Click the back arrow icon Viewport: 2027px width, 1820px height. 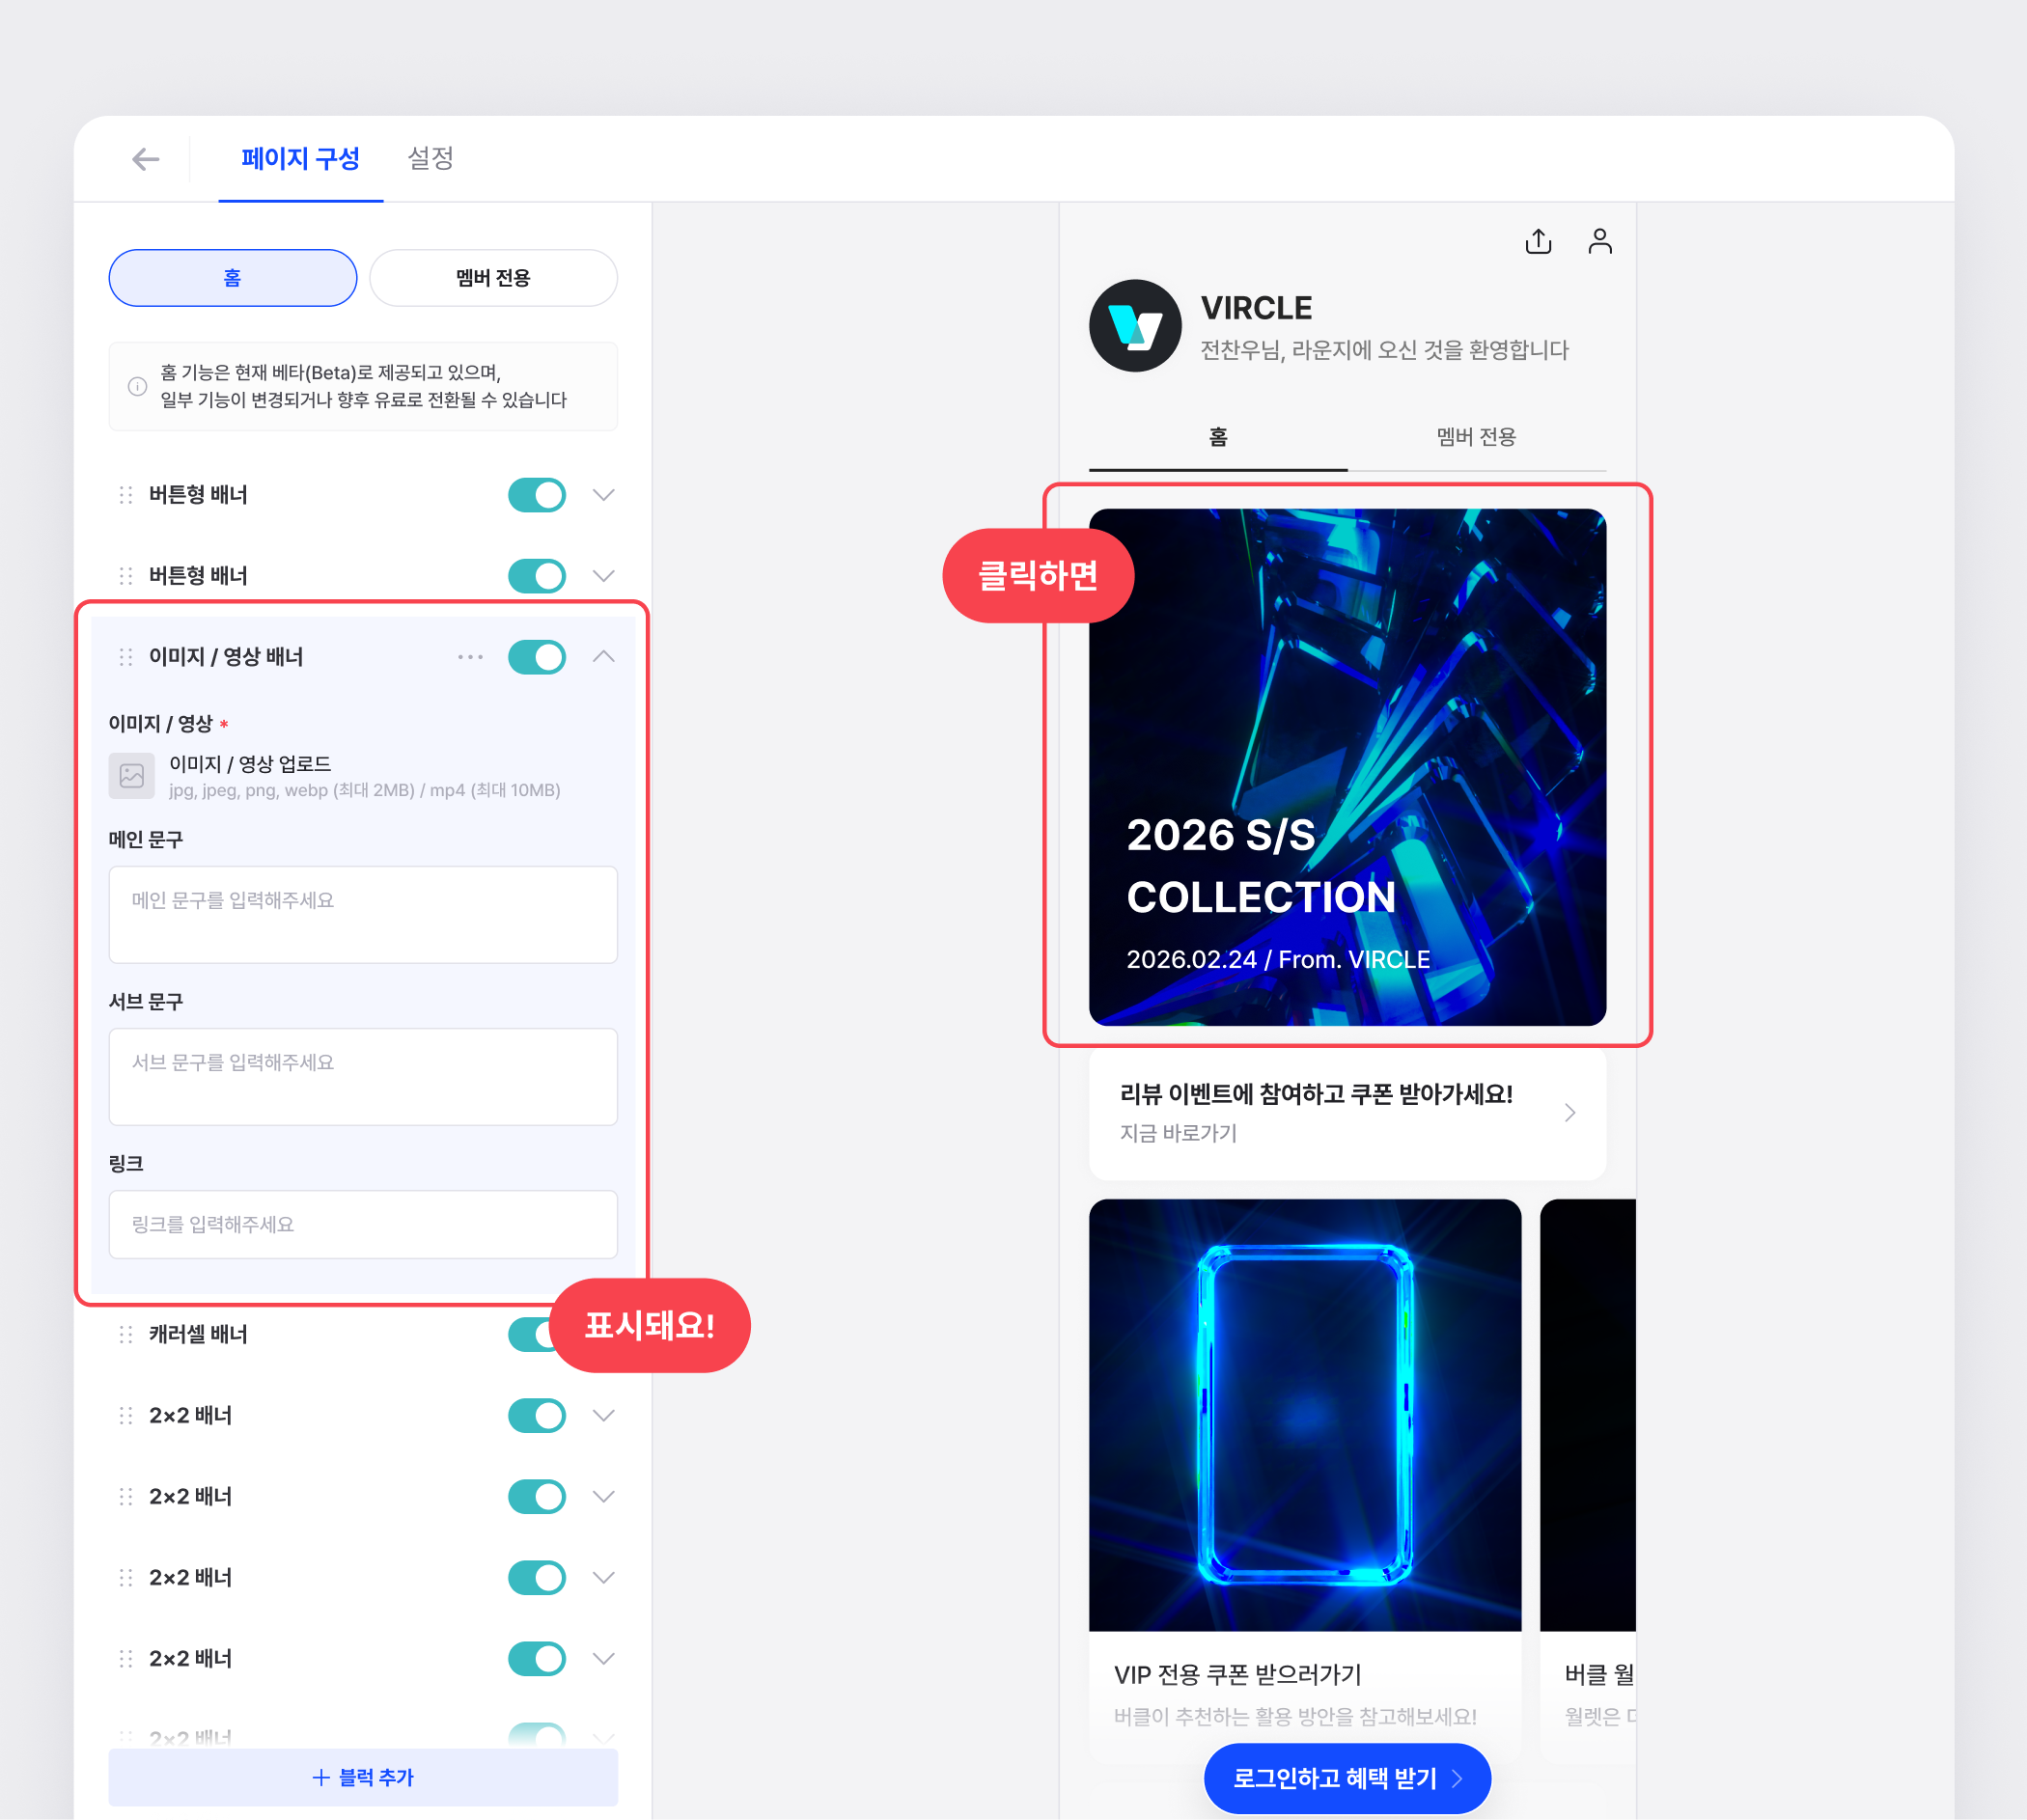[x=146, y=159]
